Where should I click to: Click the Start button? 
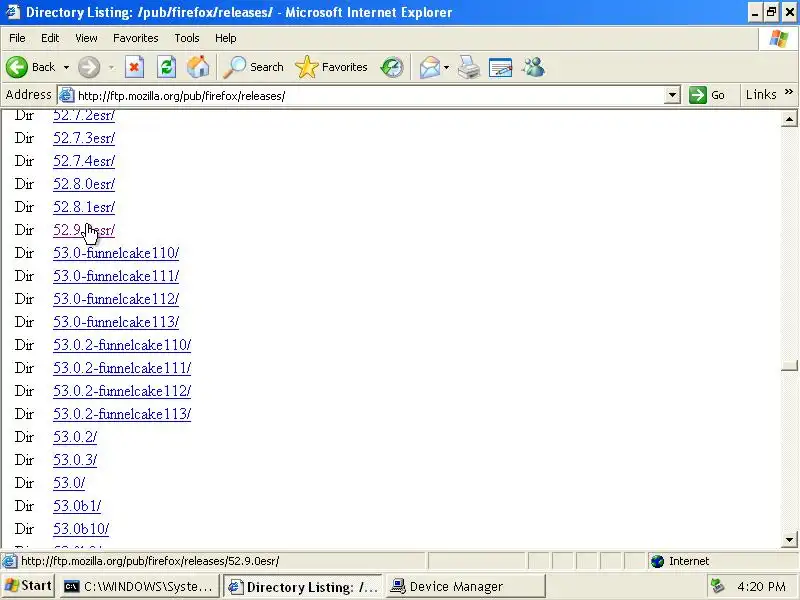pos(28,586)
